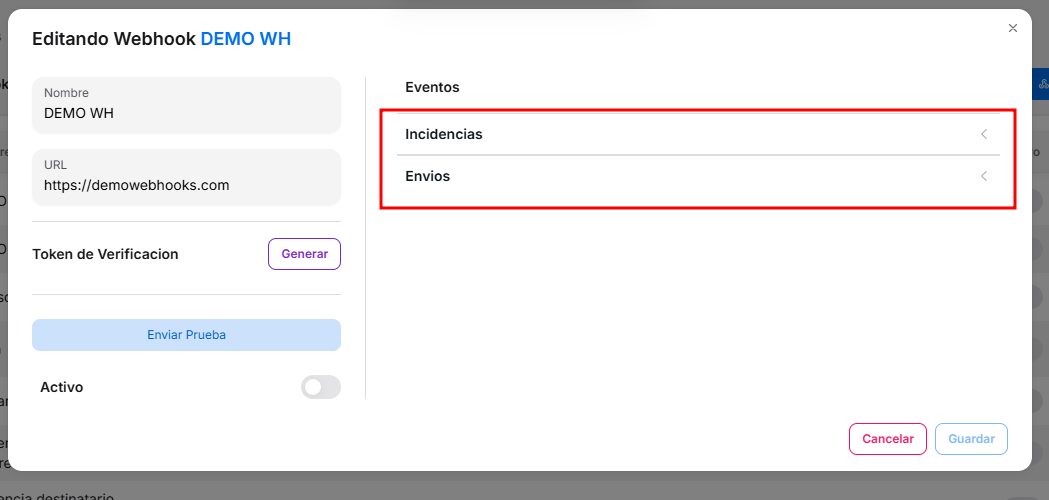
Task: Click the blue DEMO WH title text
Action: (246, 39)
